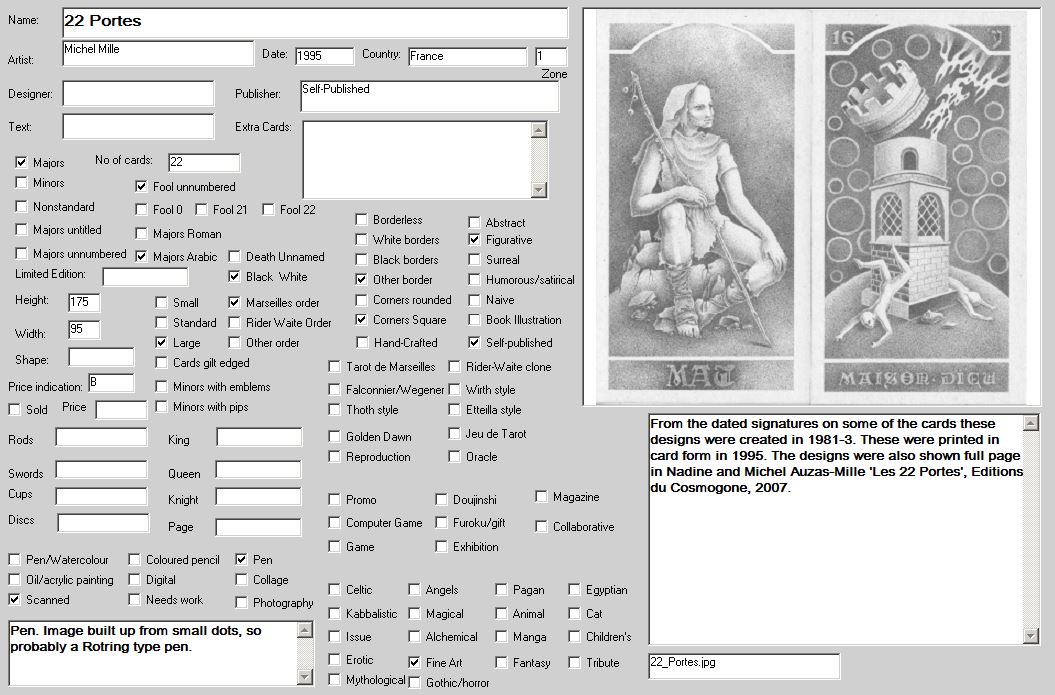This screenshot has height=695, width=1055.
Task: Check the Rider Waite Order option
Action: 234,323
